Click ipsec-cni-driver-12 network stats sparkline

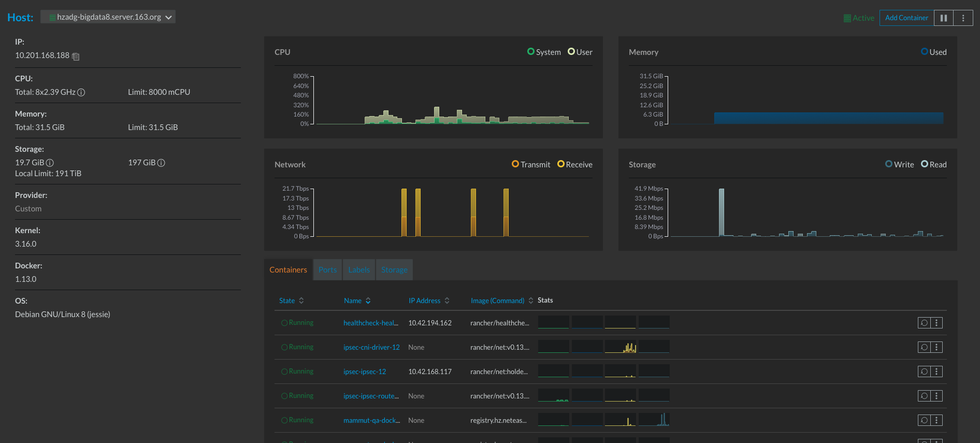tap(620, 347)
